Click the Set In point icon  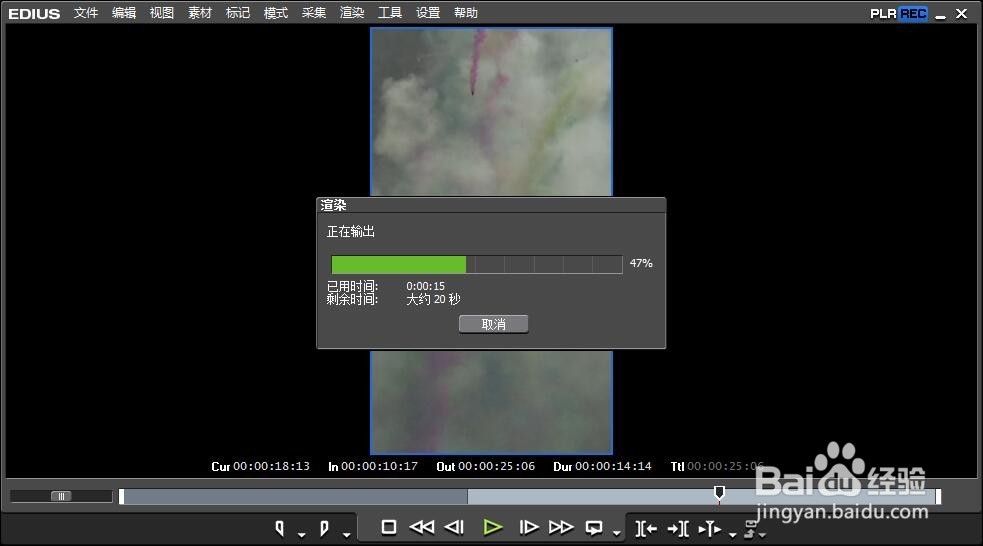[280, 528]
